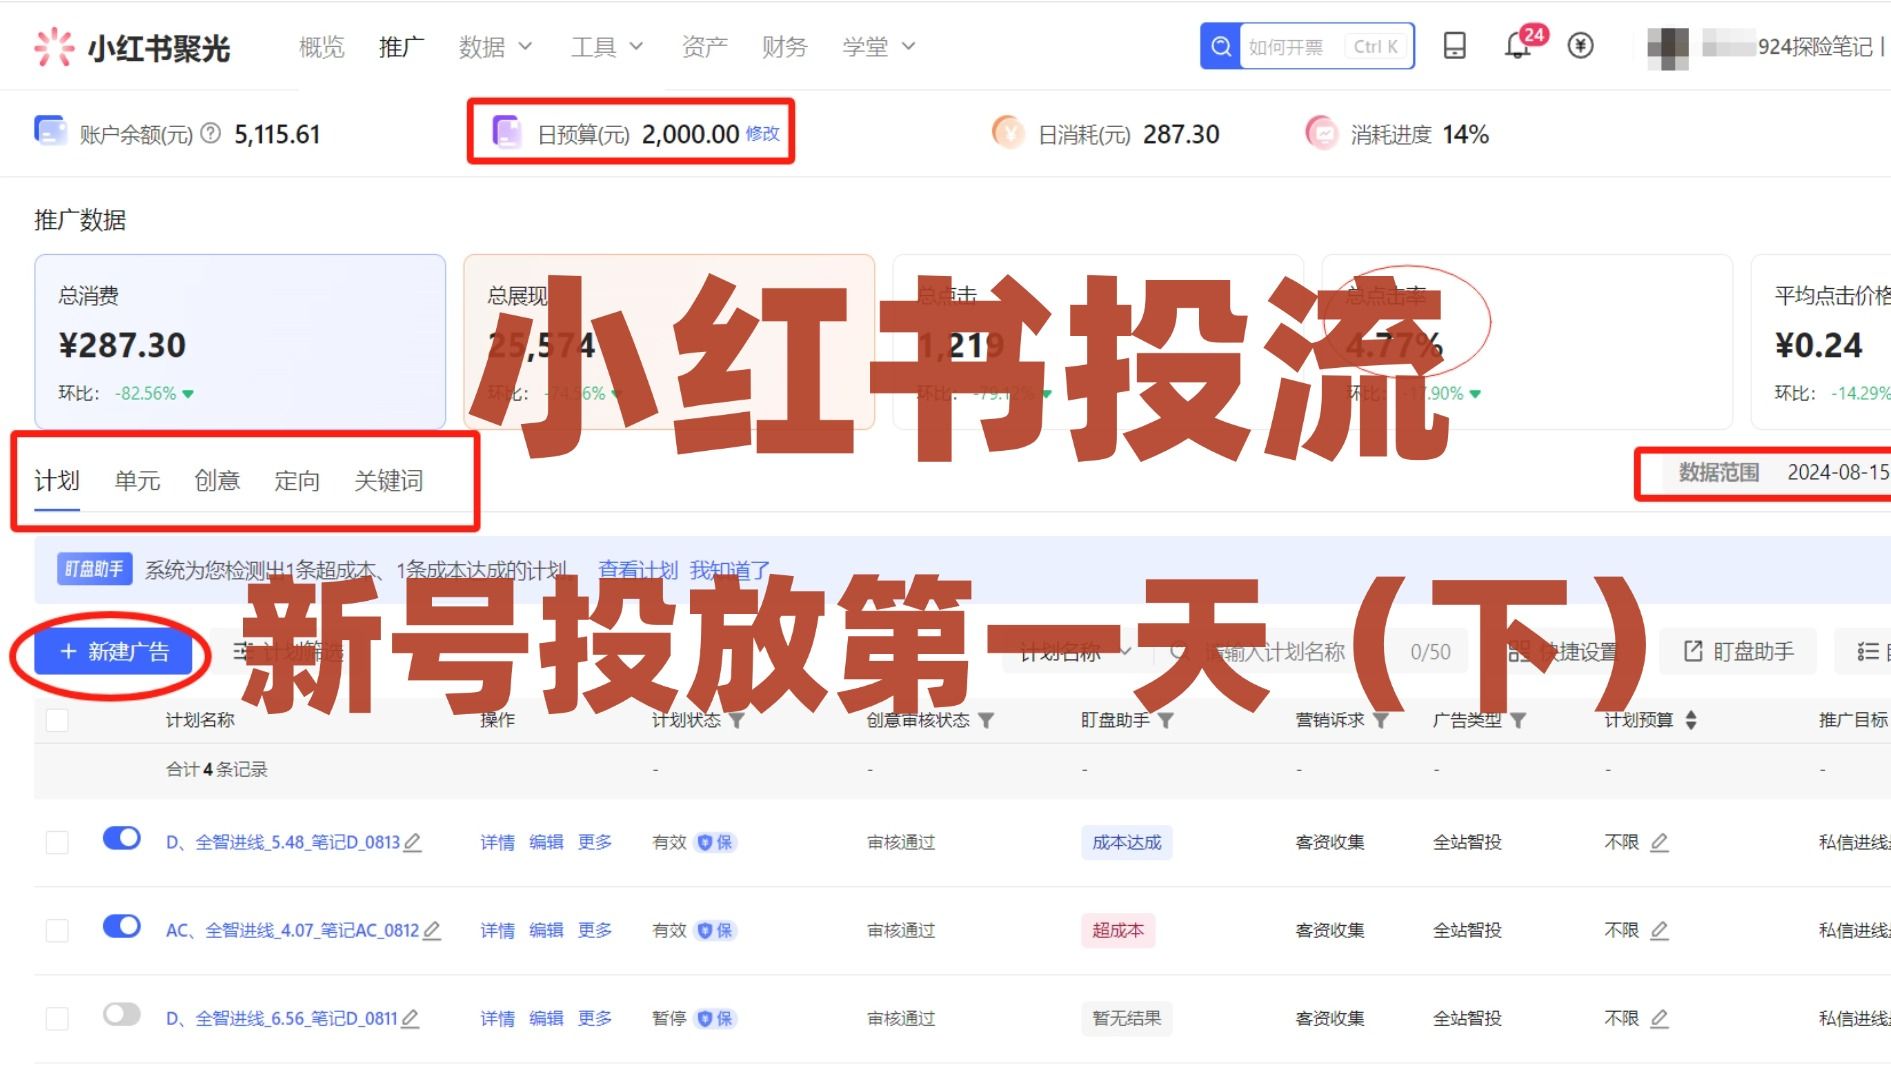Enable paused plan D_全智进线_6.56
The image size is (1891, 1080).
[122, 1014]
